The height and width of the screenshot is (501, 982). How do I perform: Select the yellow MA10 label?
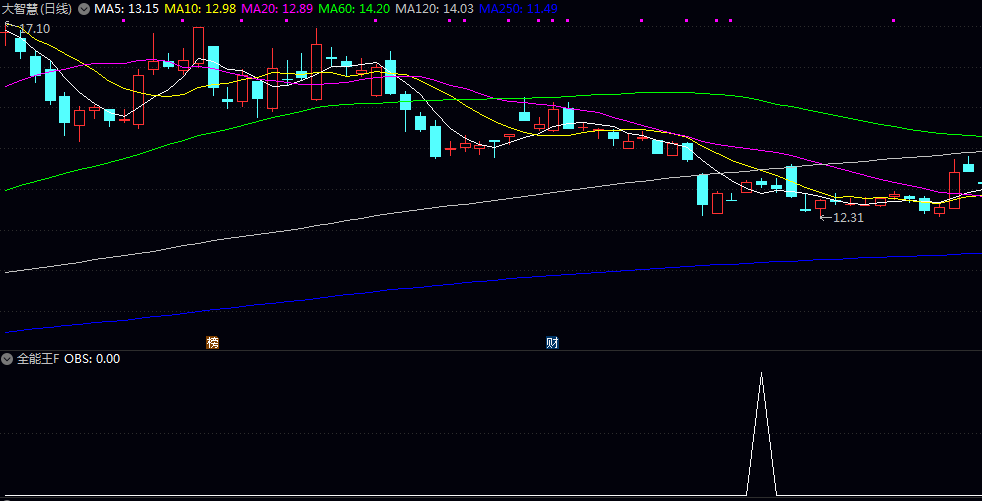[200, 9]
